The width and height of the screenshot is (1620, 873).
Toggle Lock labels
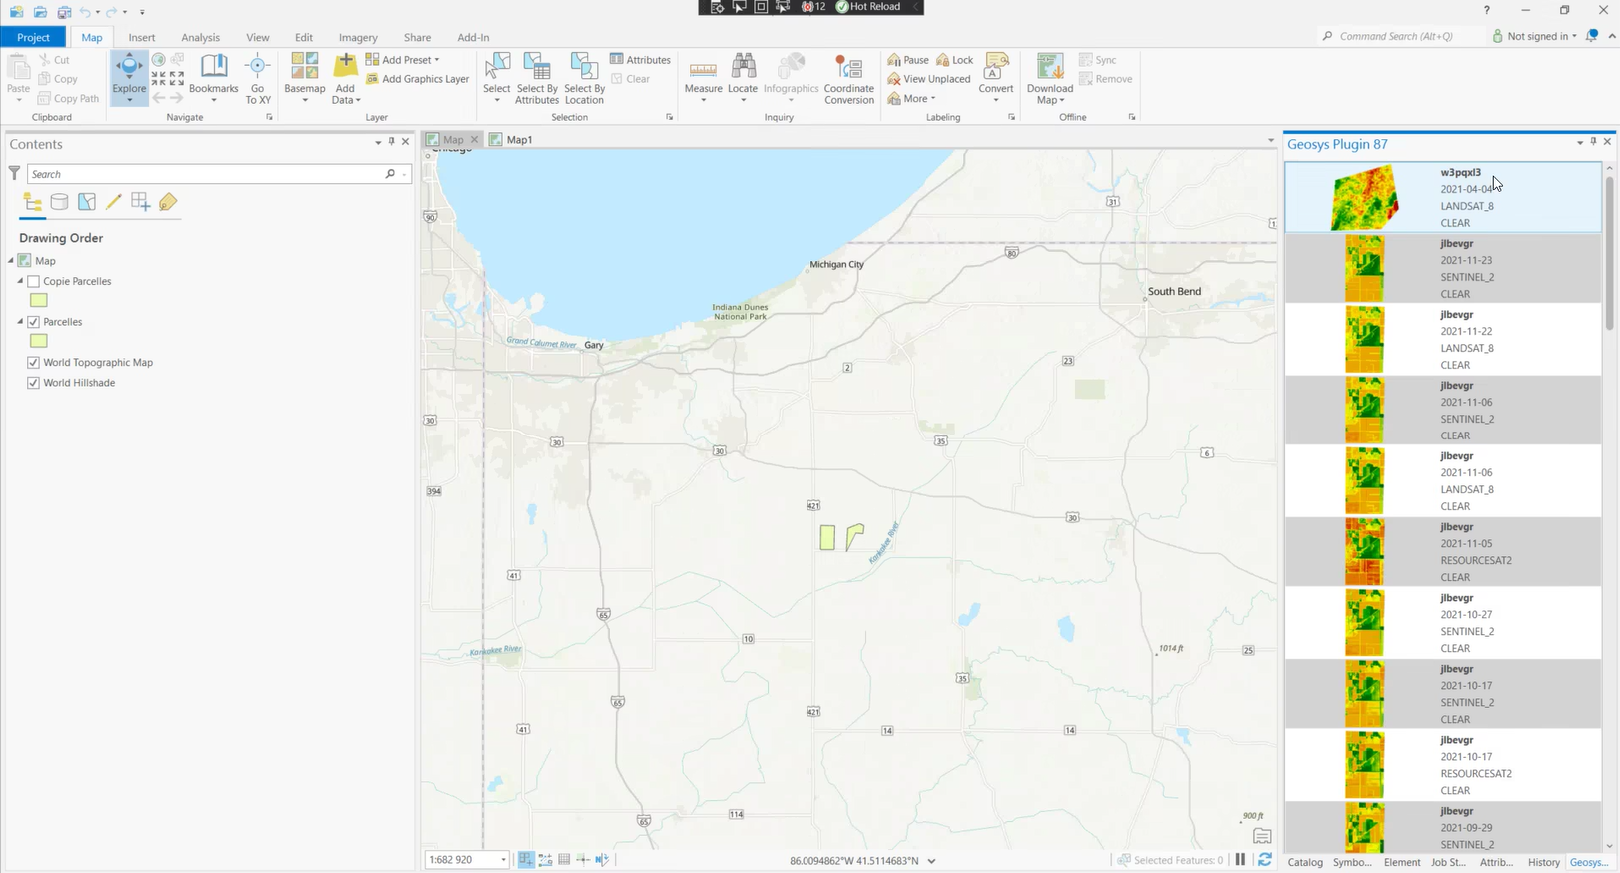[x=955, y=60]
